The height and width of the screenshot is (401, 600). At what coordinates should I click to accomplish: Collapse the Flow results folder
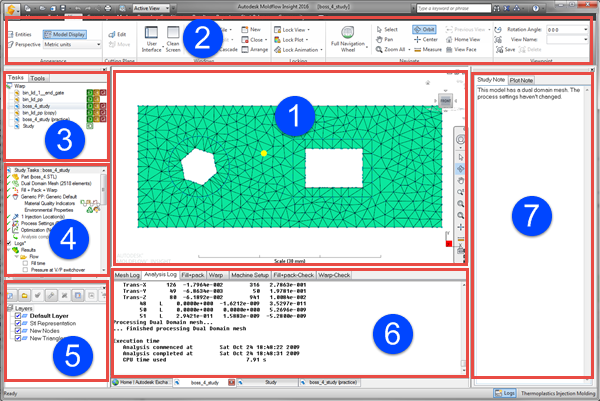pyautogui.click(x=16, y=257)
